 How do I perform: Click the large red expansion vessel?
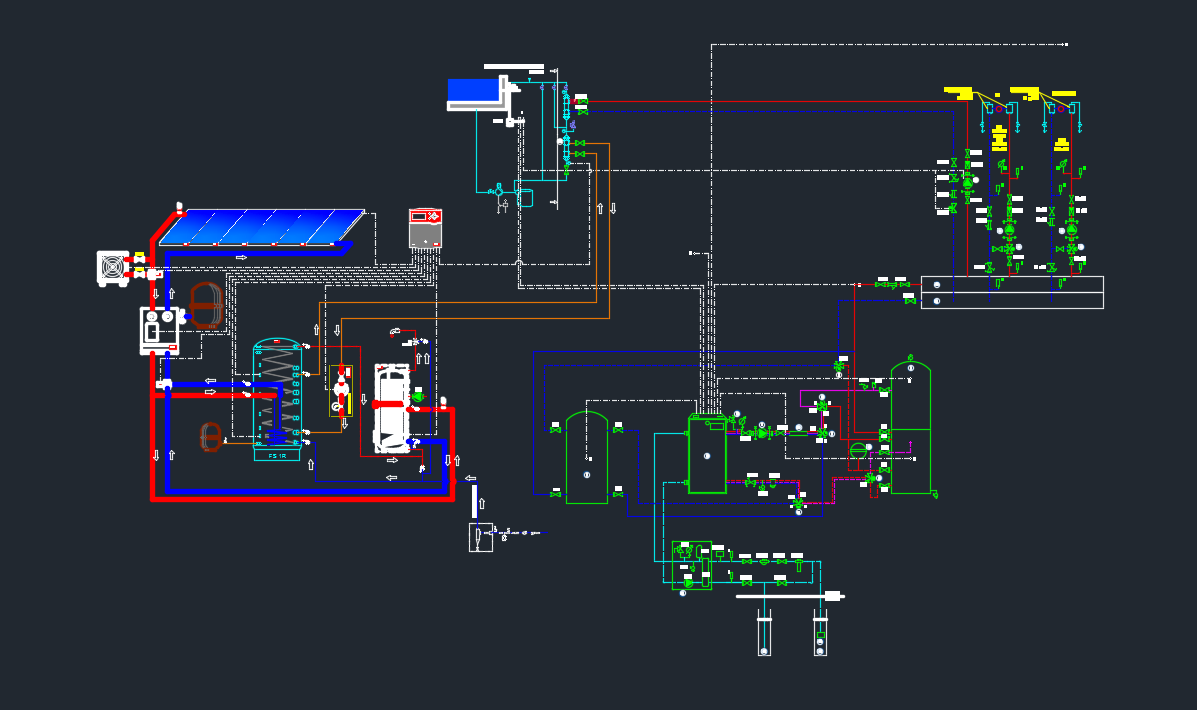pos(206,304)
